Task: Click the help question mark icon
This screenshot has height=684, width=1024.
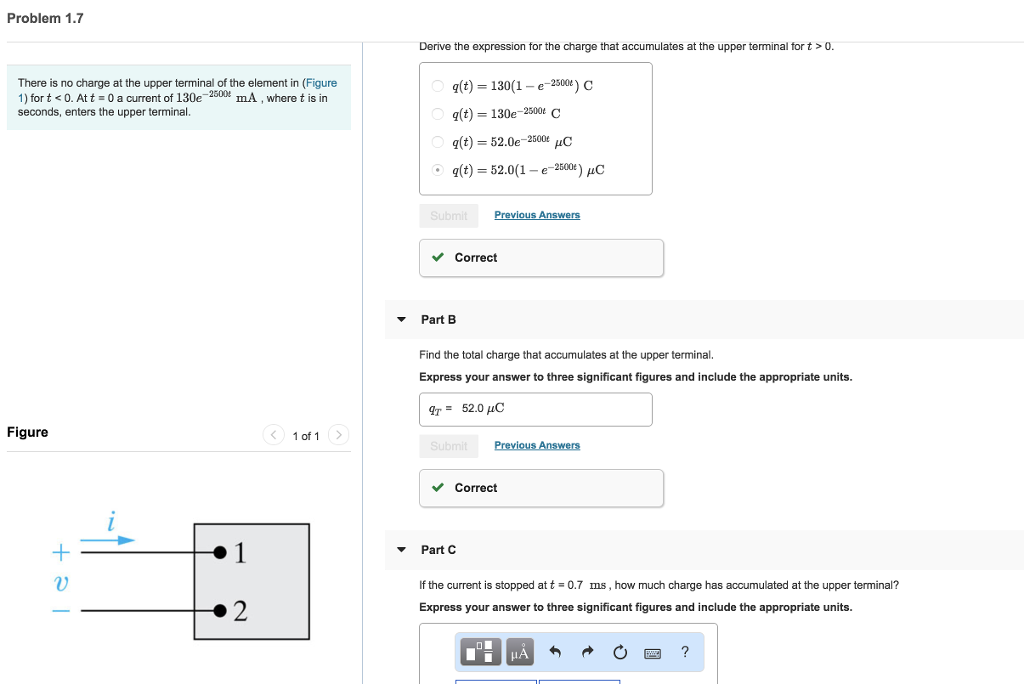Action: tap(685, 651)
